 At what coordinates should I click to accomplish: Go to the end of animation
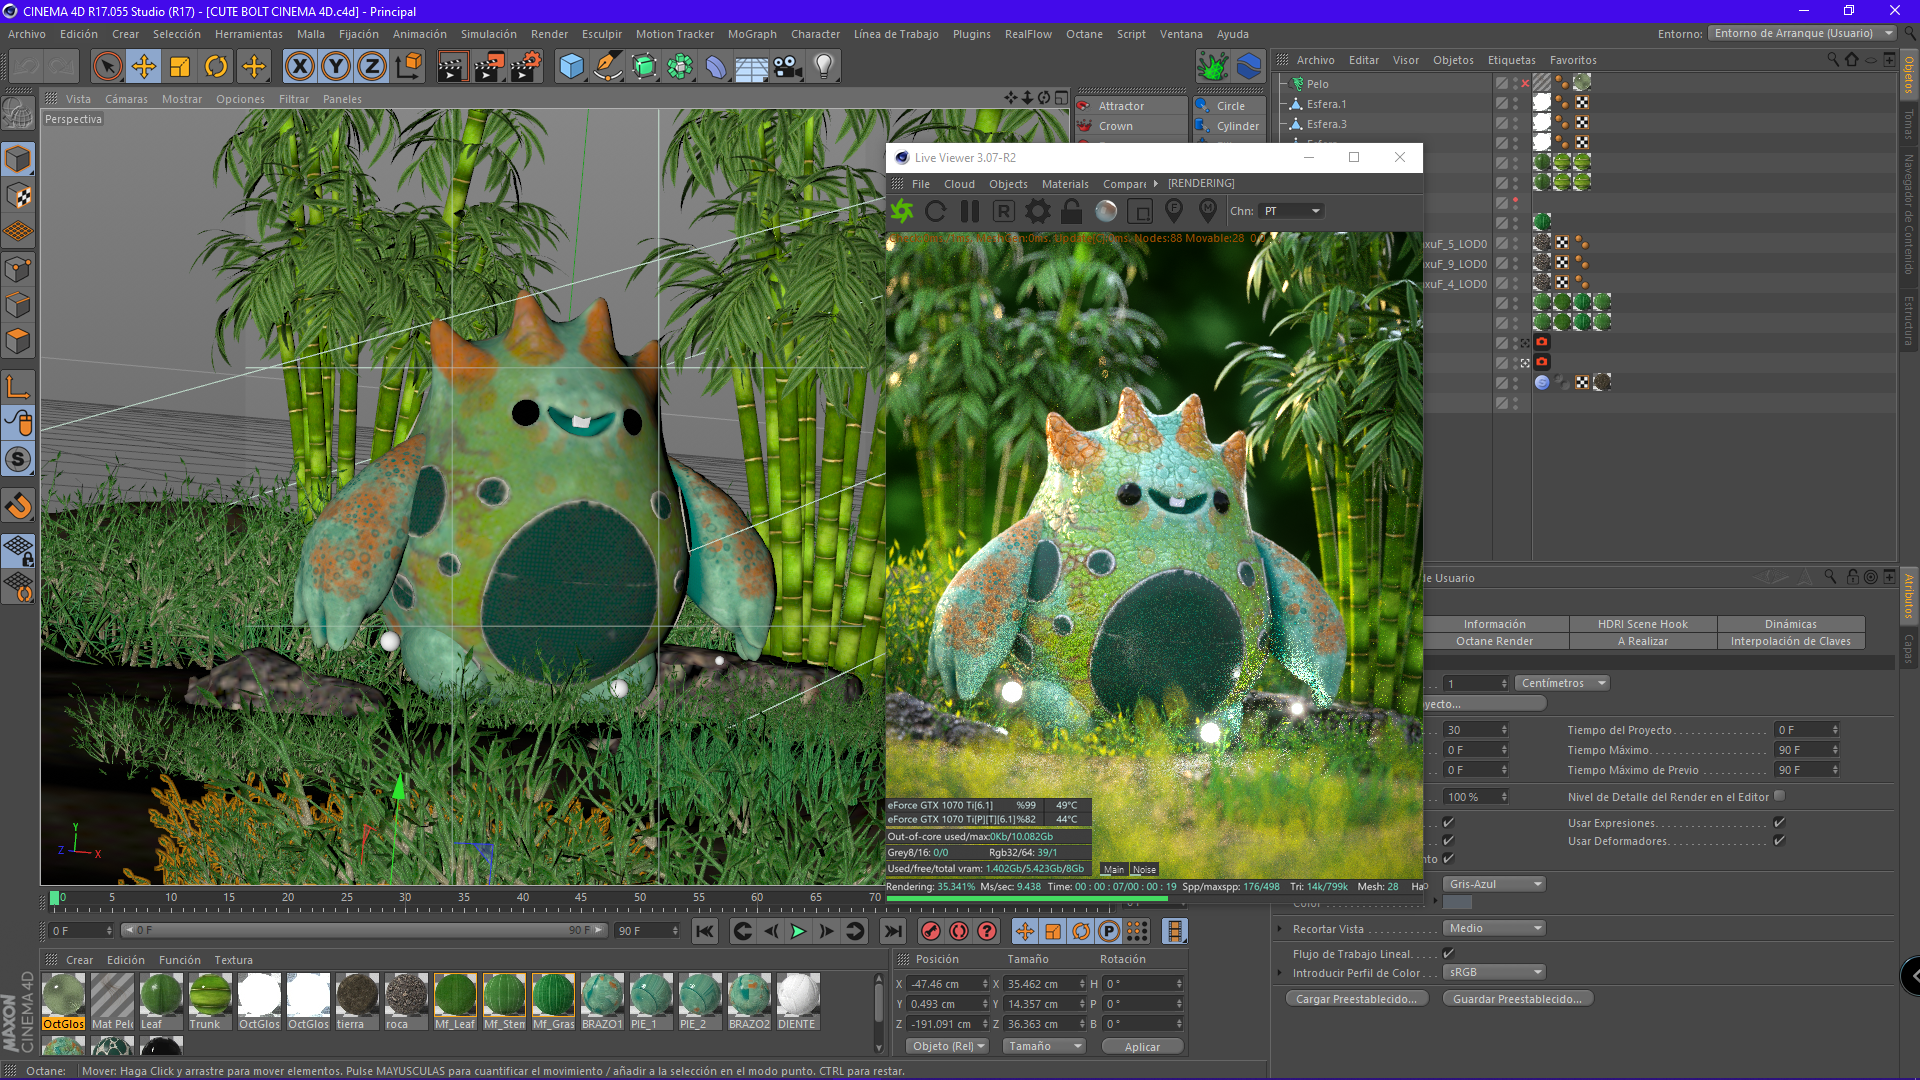tap(892, 931)
